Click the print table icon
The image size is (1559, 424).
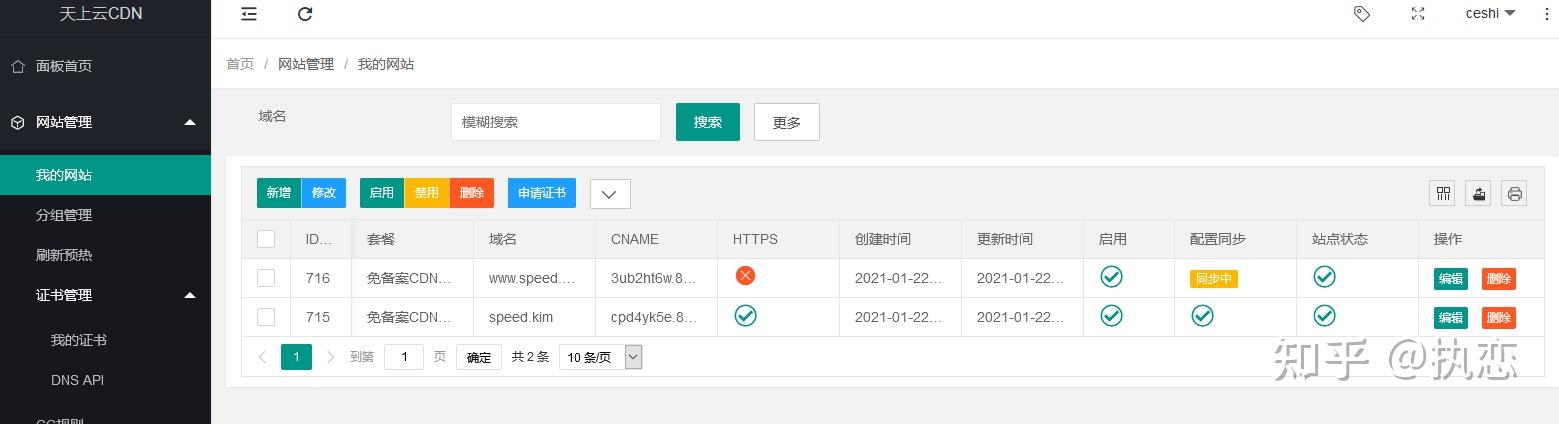(1514, 194)
